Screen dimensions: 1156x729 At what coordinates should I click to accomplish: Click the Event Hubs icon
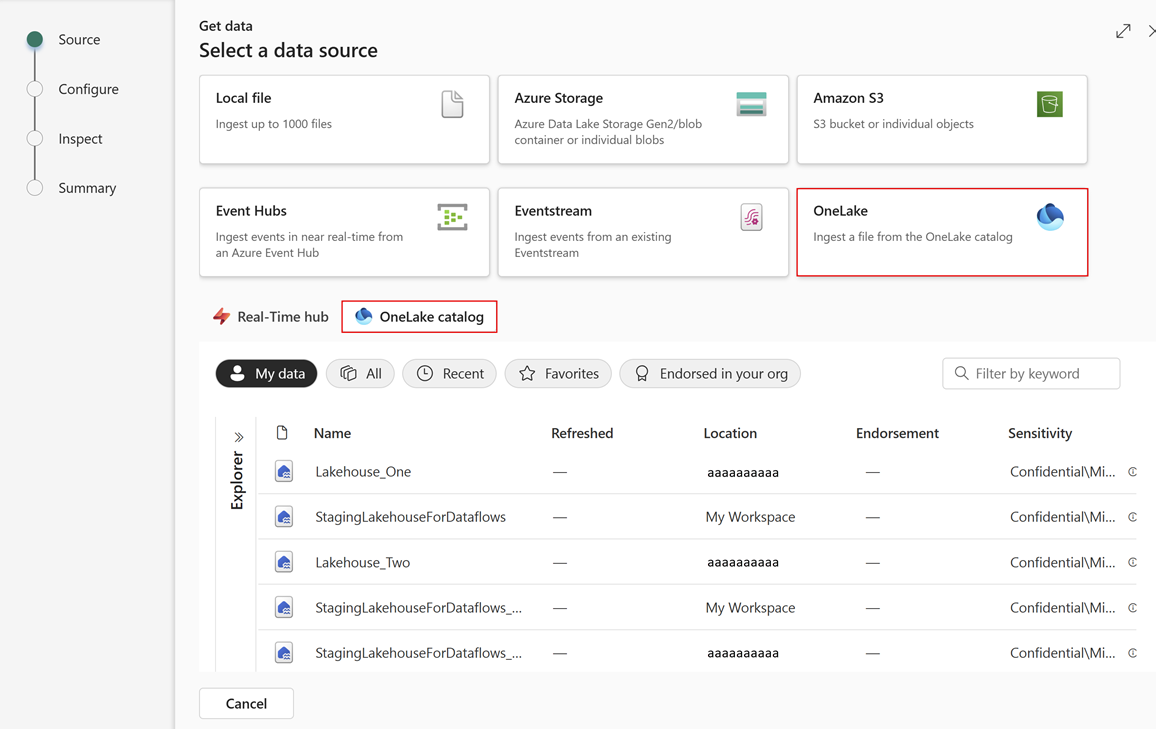point(452,217)
